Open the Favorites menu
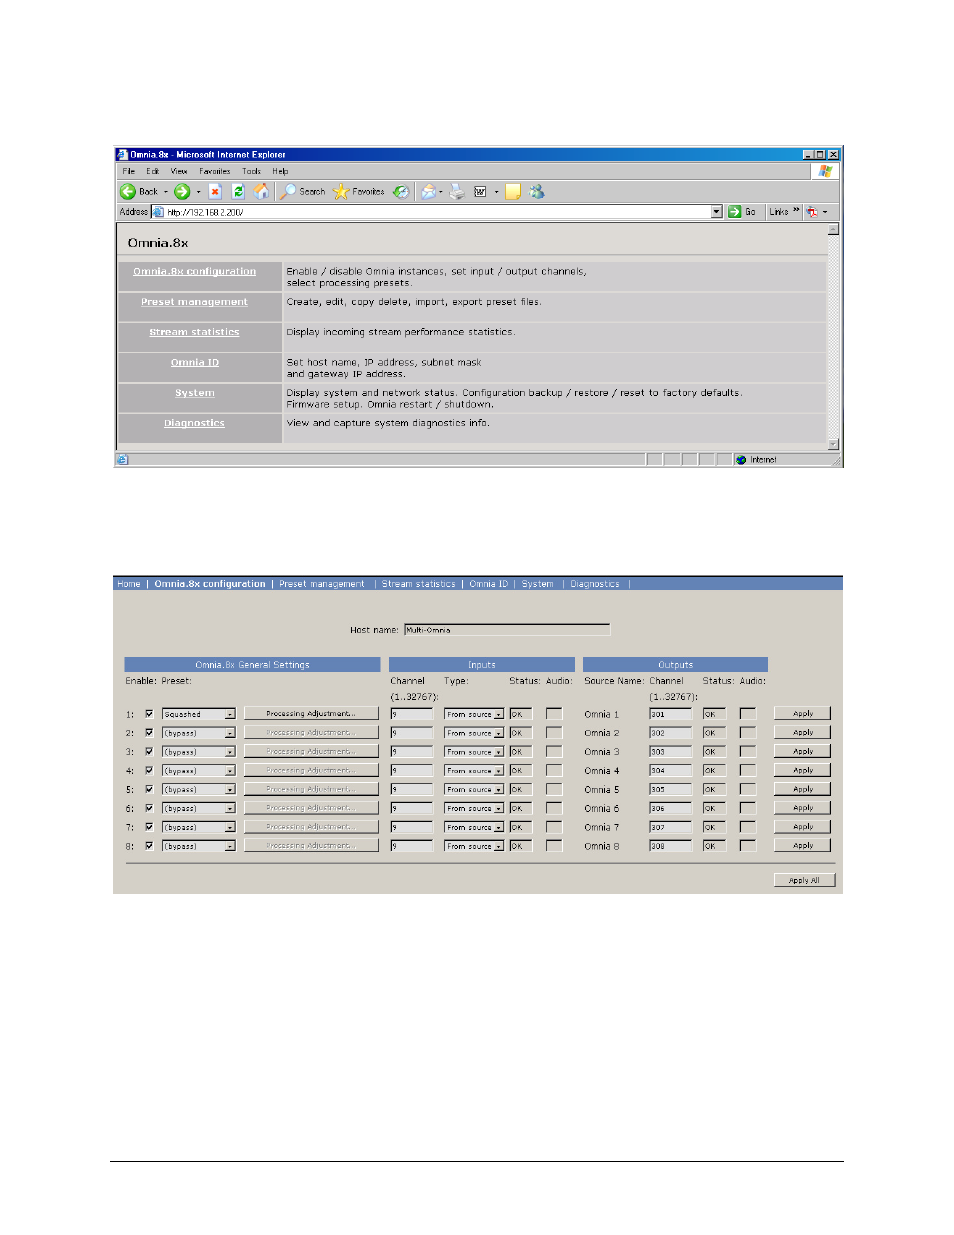This screenshot has height=1235, width=954. click(215, 171)
